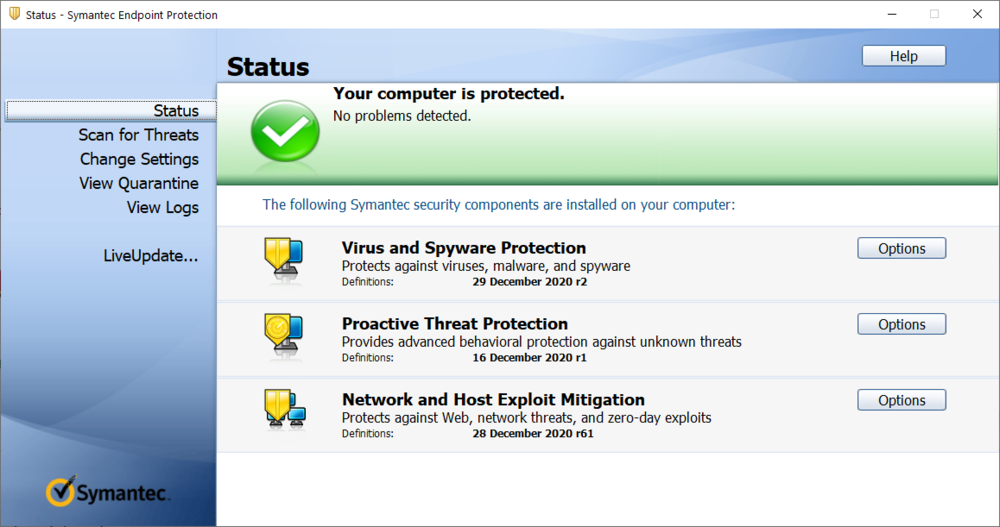Open Options for Network and Host Exploit Mitigation
Viewport: 1000px width, 527px height.
point(901,400)
